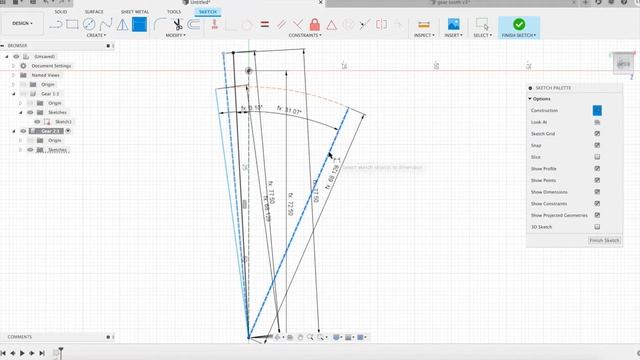Click the Orbit icon in navigation bar
Image resolution: width=640 pixels, height=360 pixels.
(278, 337)
